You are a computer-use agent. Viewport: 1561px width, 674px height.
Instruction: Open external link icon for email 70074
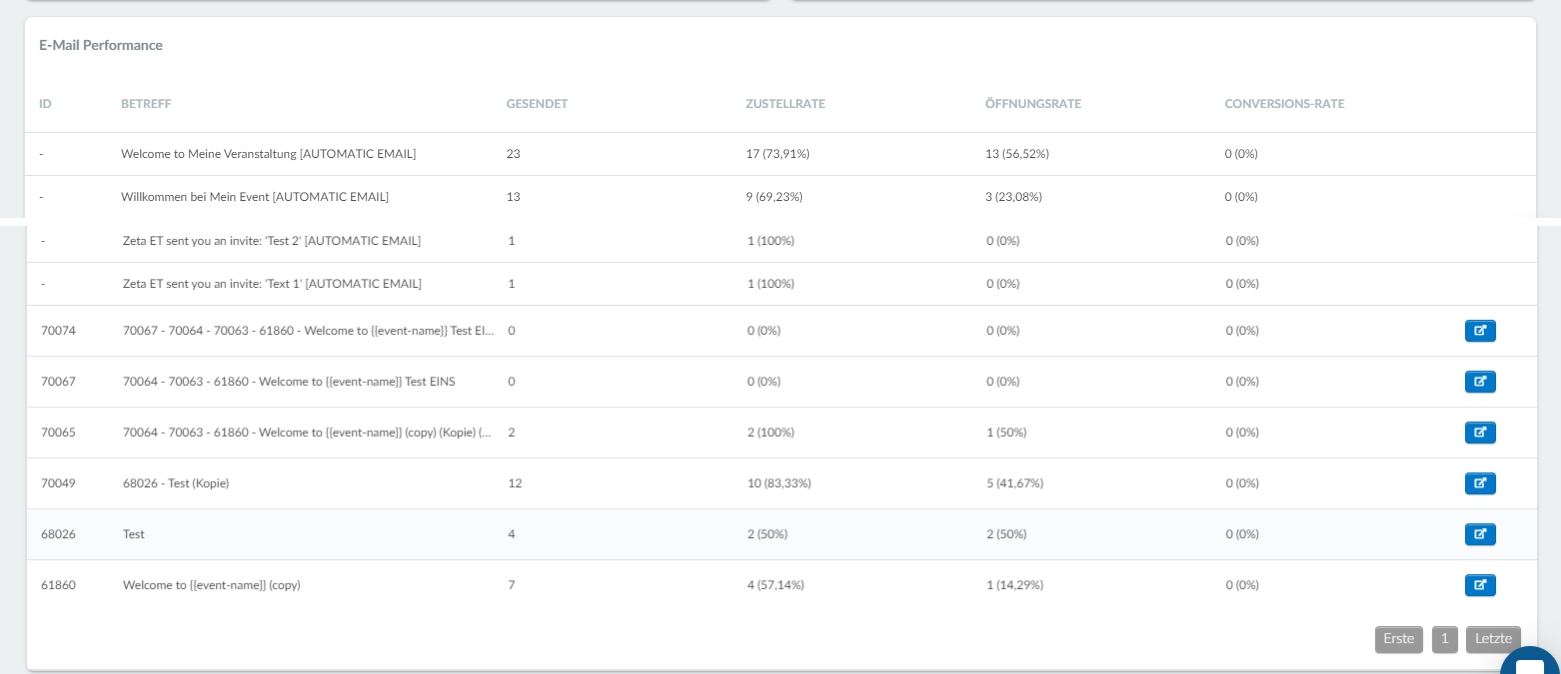click(x=1480, y=330)
